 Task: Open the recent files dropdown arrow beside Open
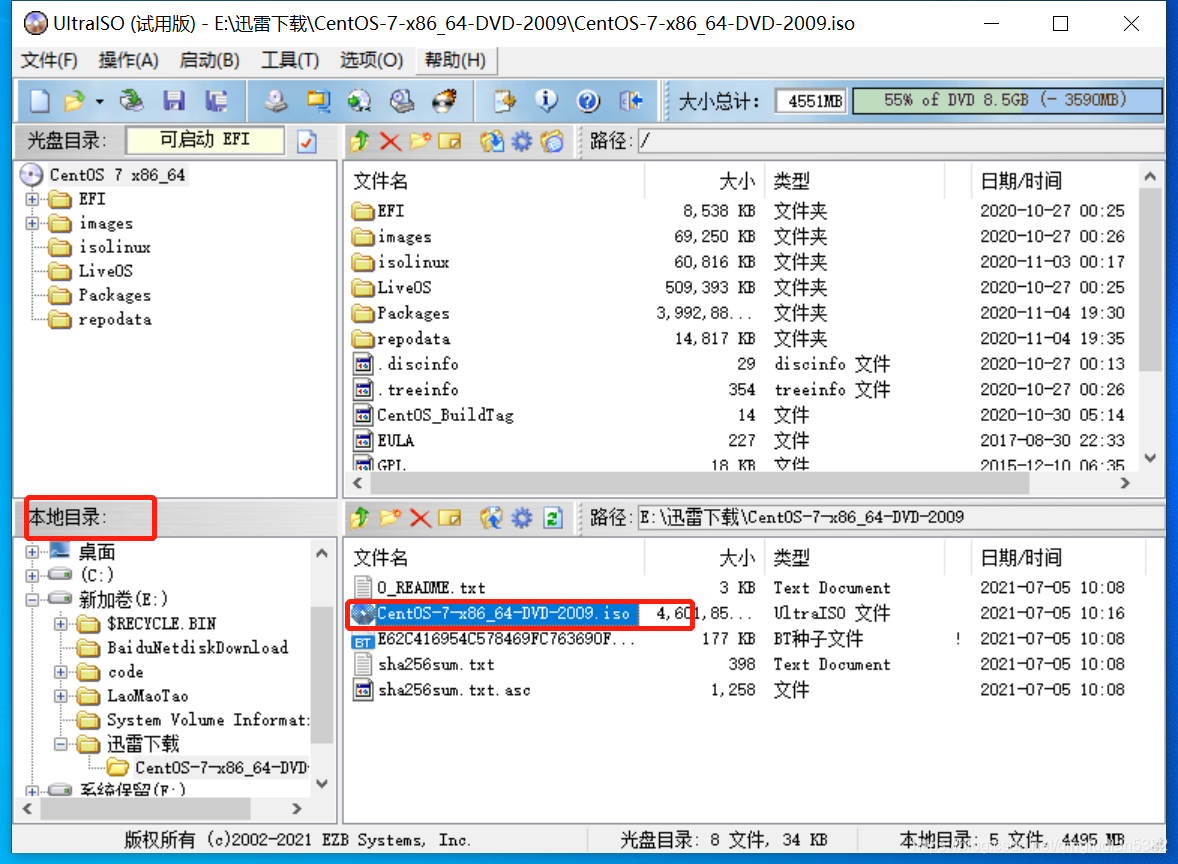coord(99,101)
